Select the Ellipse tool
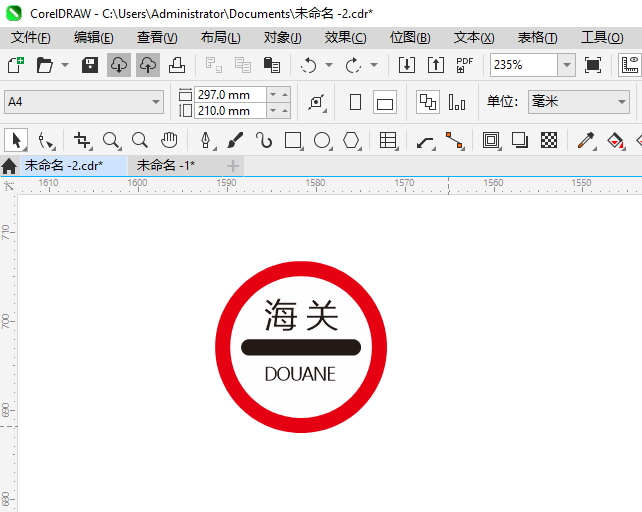 tap(322, 140)
